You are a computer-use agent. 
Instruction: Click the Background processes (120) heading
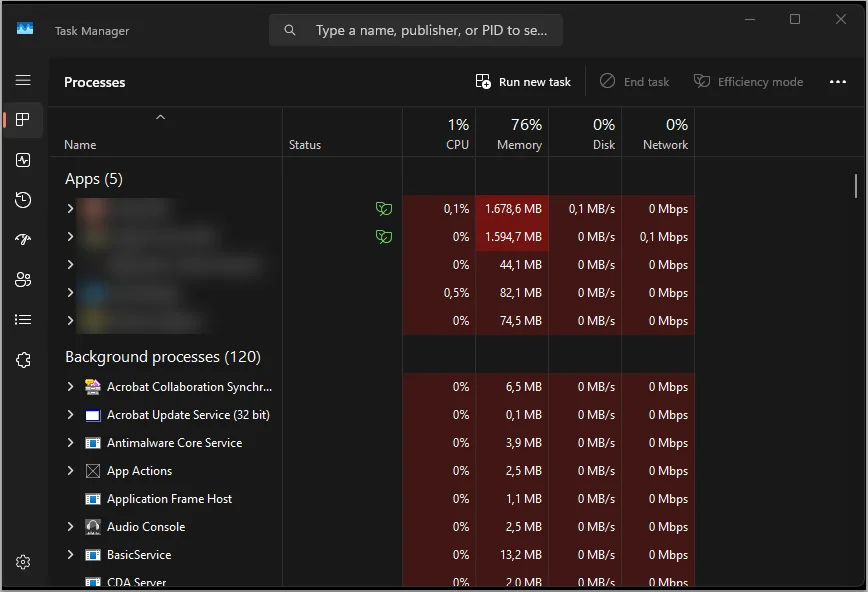163,357
